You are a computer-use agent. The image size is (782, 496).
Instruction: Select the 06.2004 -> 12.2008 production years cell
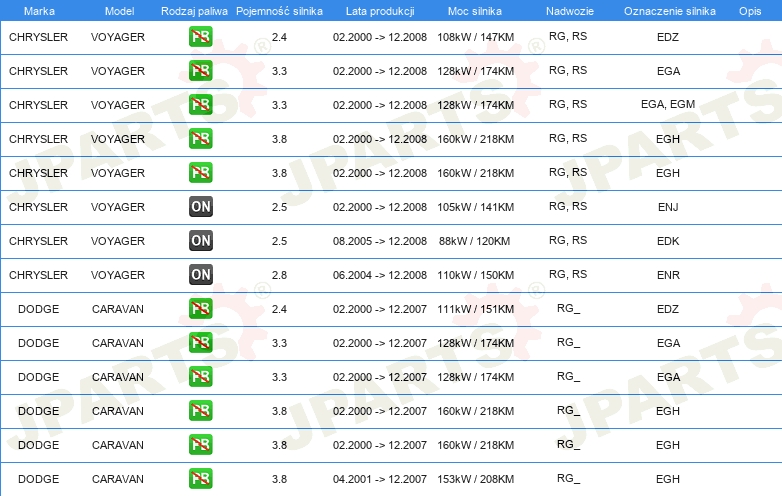click(379, 275)
